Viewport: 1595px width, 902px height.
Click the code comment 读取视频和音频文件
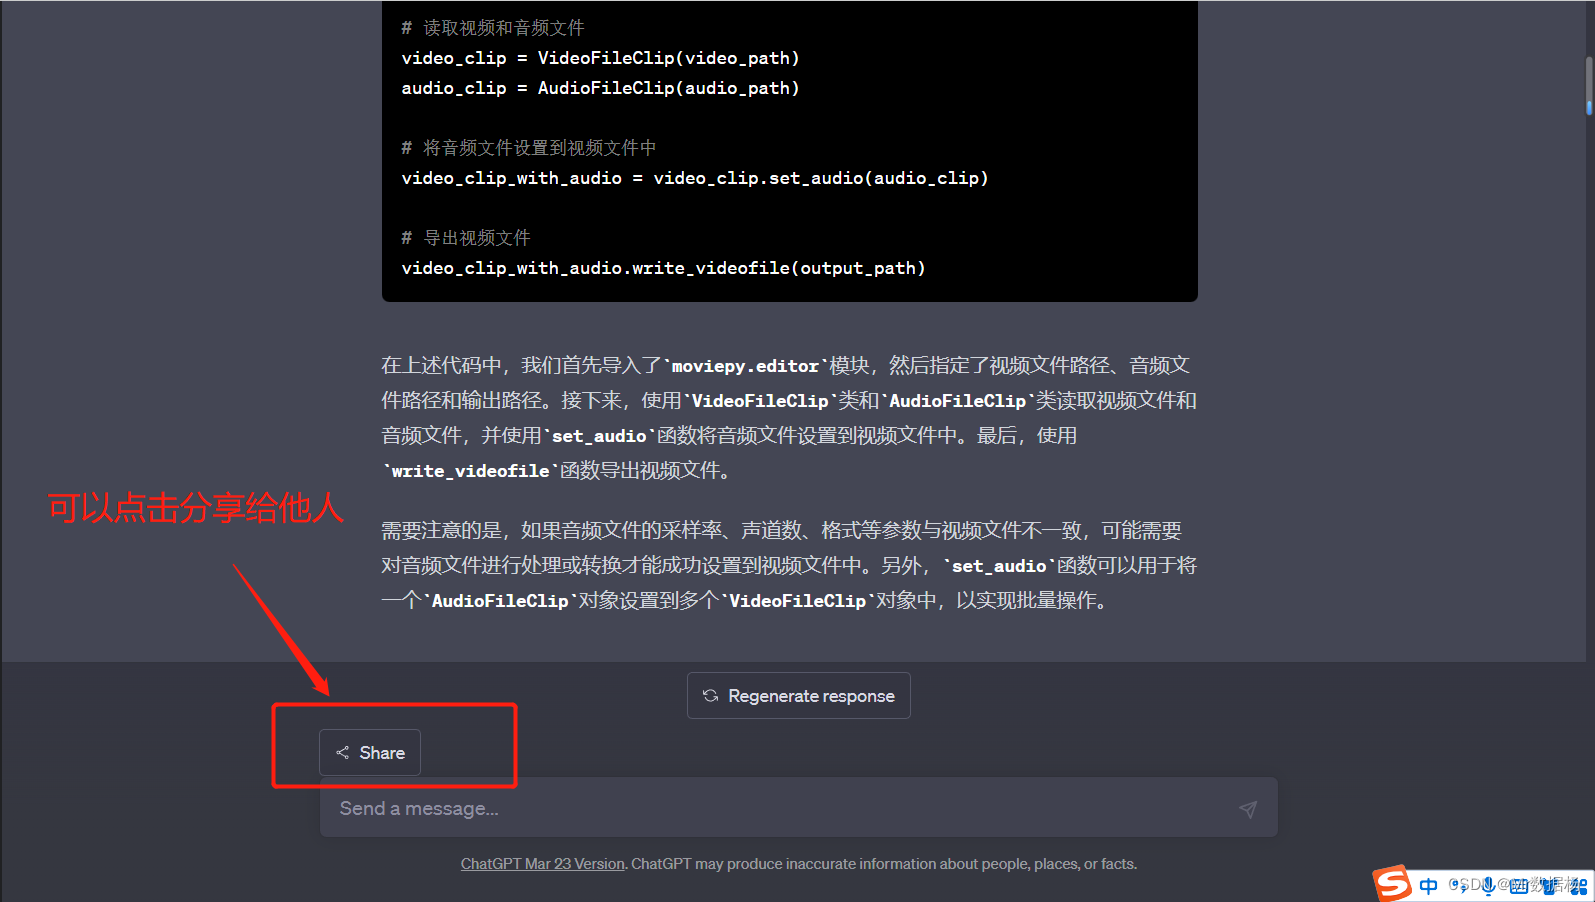tap(493, 28)
